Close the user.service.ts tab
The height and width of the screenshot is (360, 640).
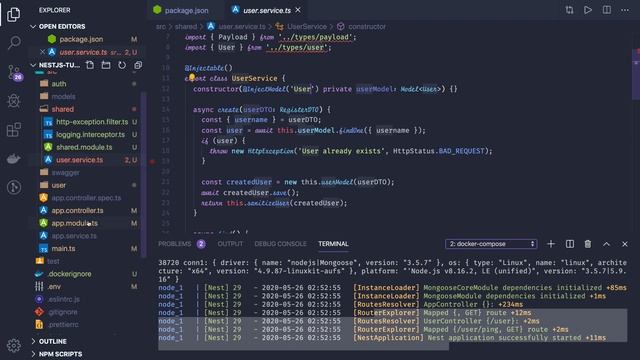298,10
